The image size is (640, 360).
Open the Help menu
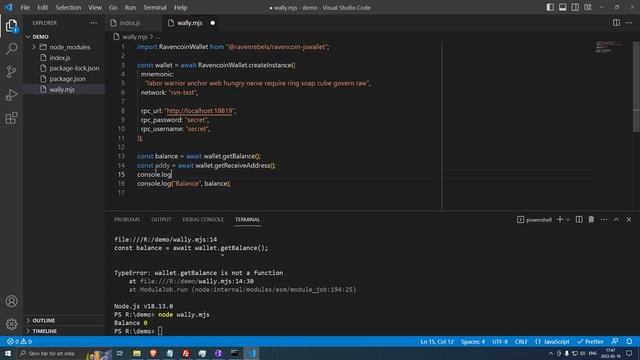[x=180, y=7]
